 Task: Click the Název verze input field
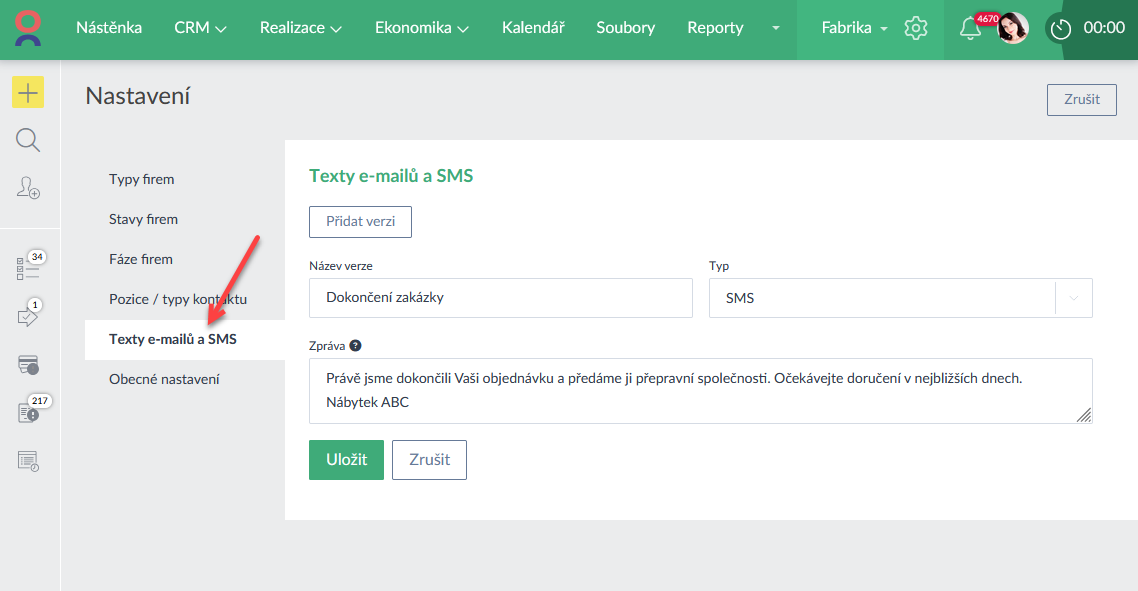point(500,298)
